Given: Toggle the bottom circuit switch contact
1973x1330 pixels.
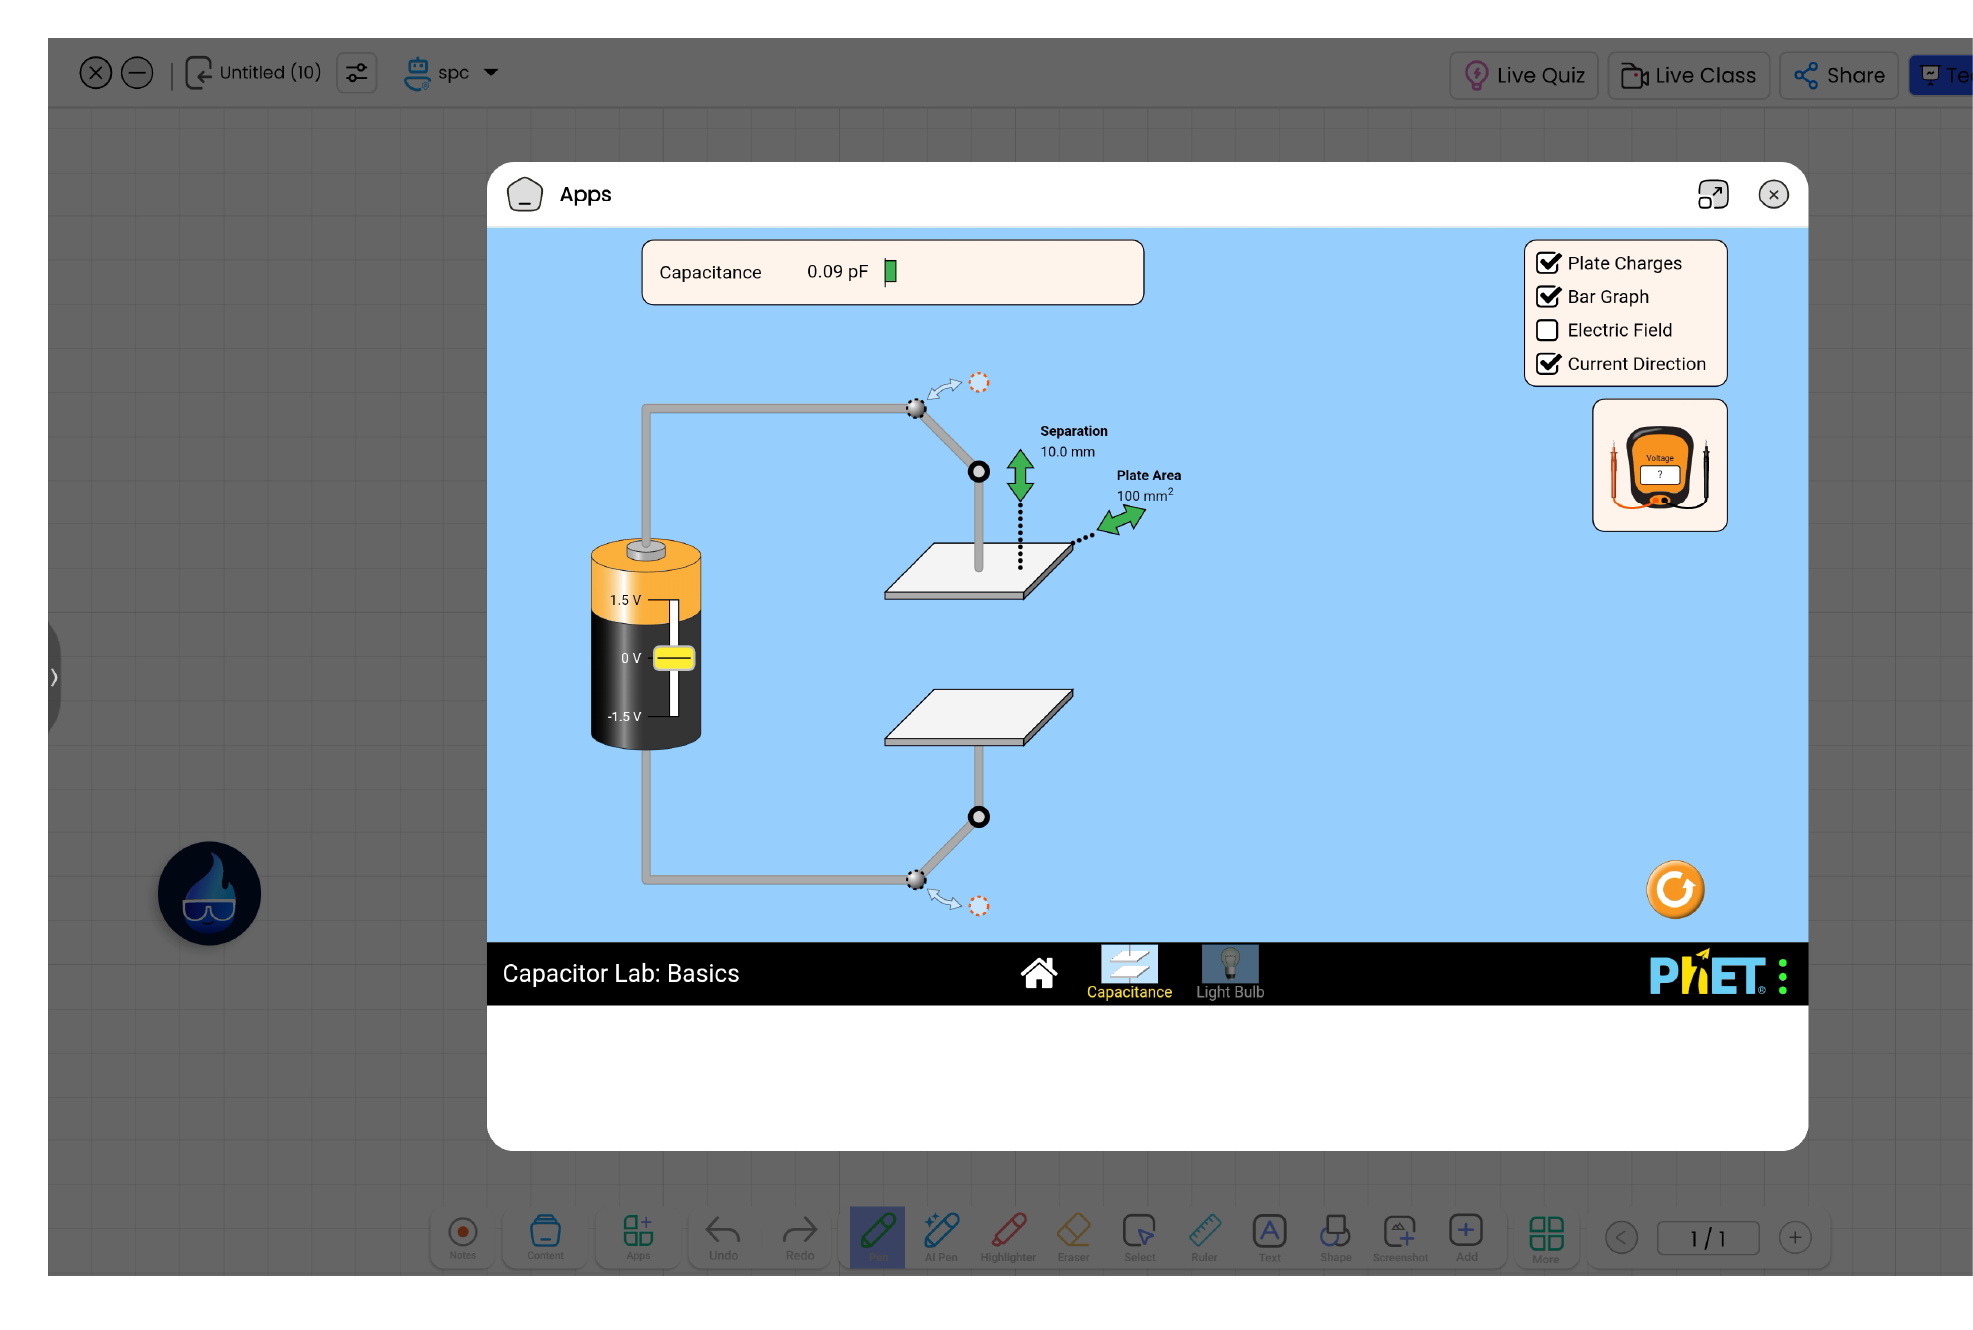Looking at the screenshot, I should tap(916, 879).
